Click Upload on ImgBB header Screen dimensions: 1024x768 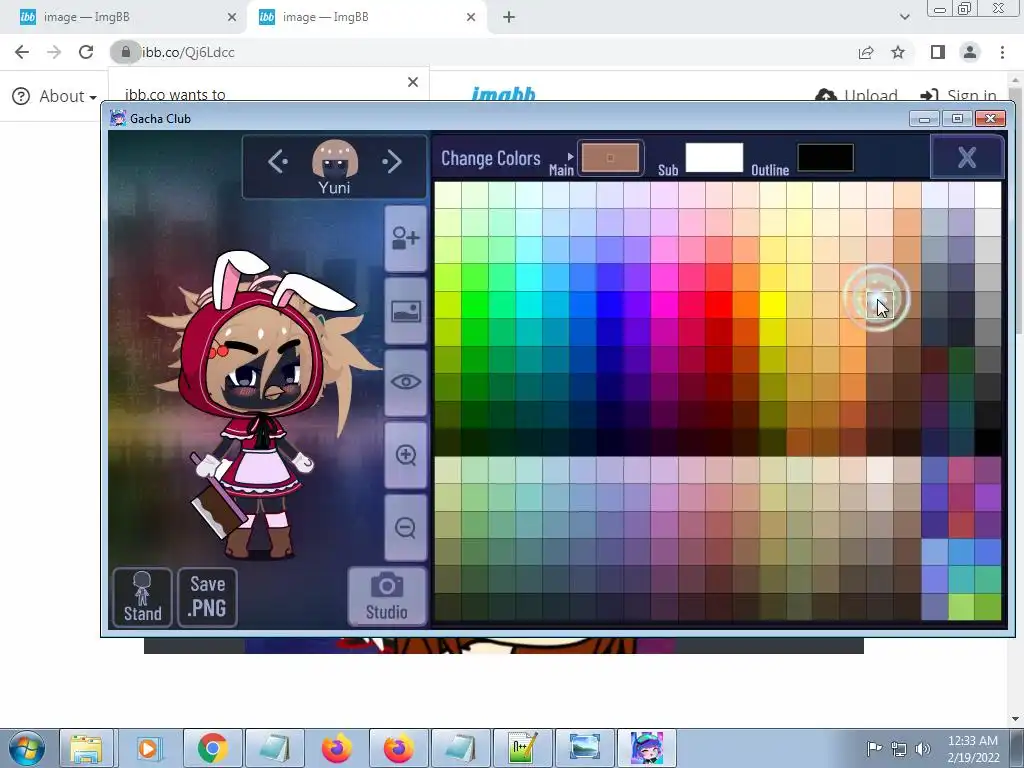pos(857,95)
